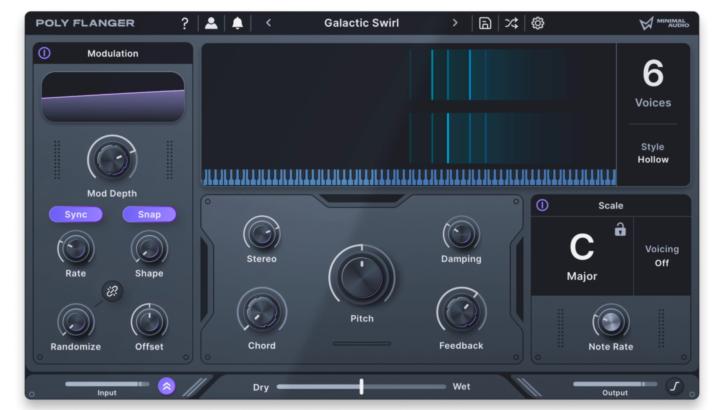Open the Galactic Swirl preset menu
720x410 pixels.
tap(361, 23)
